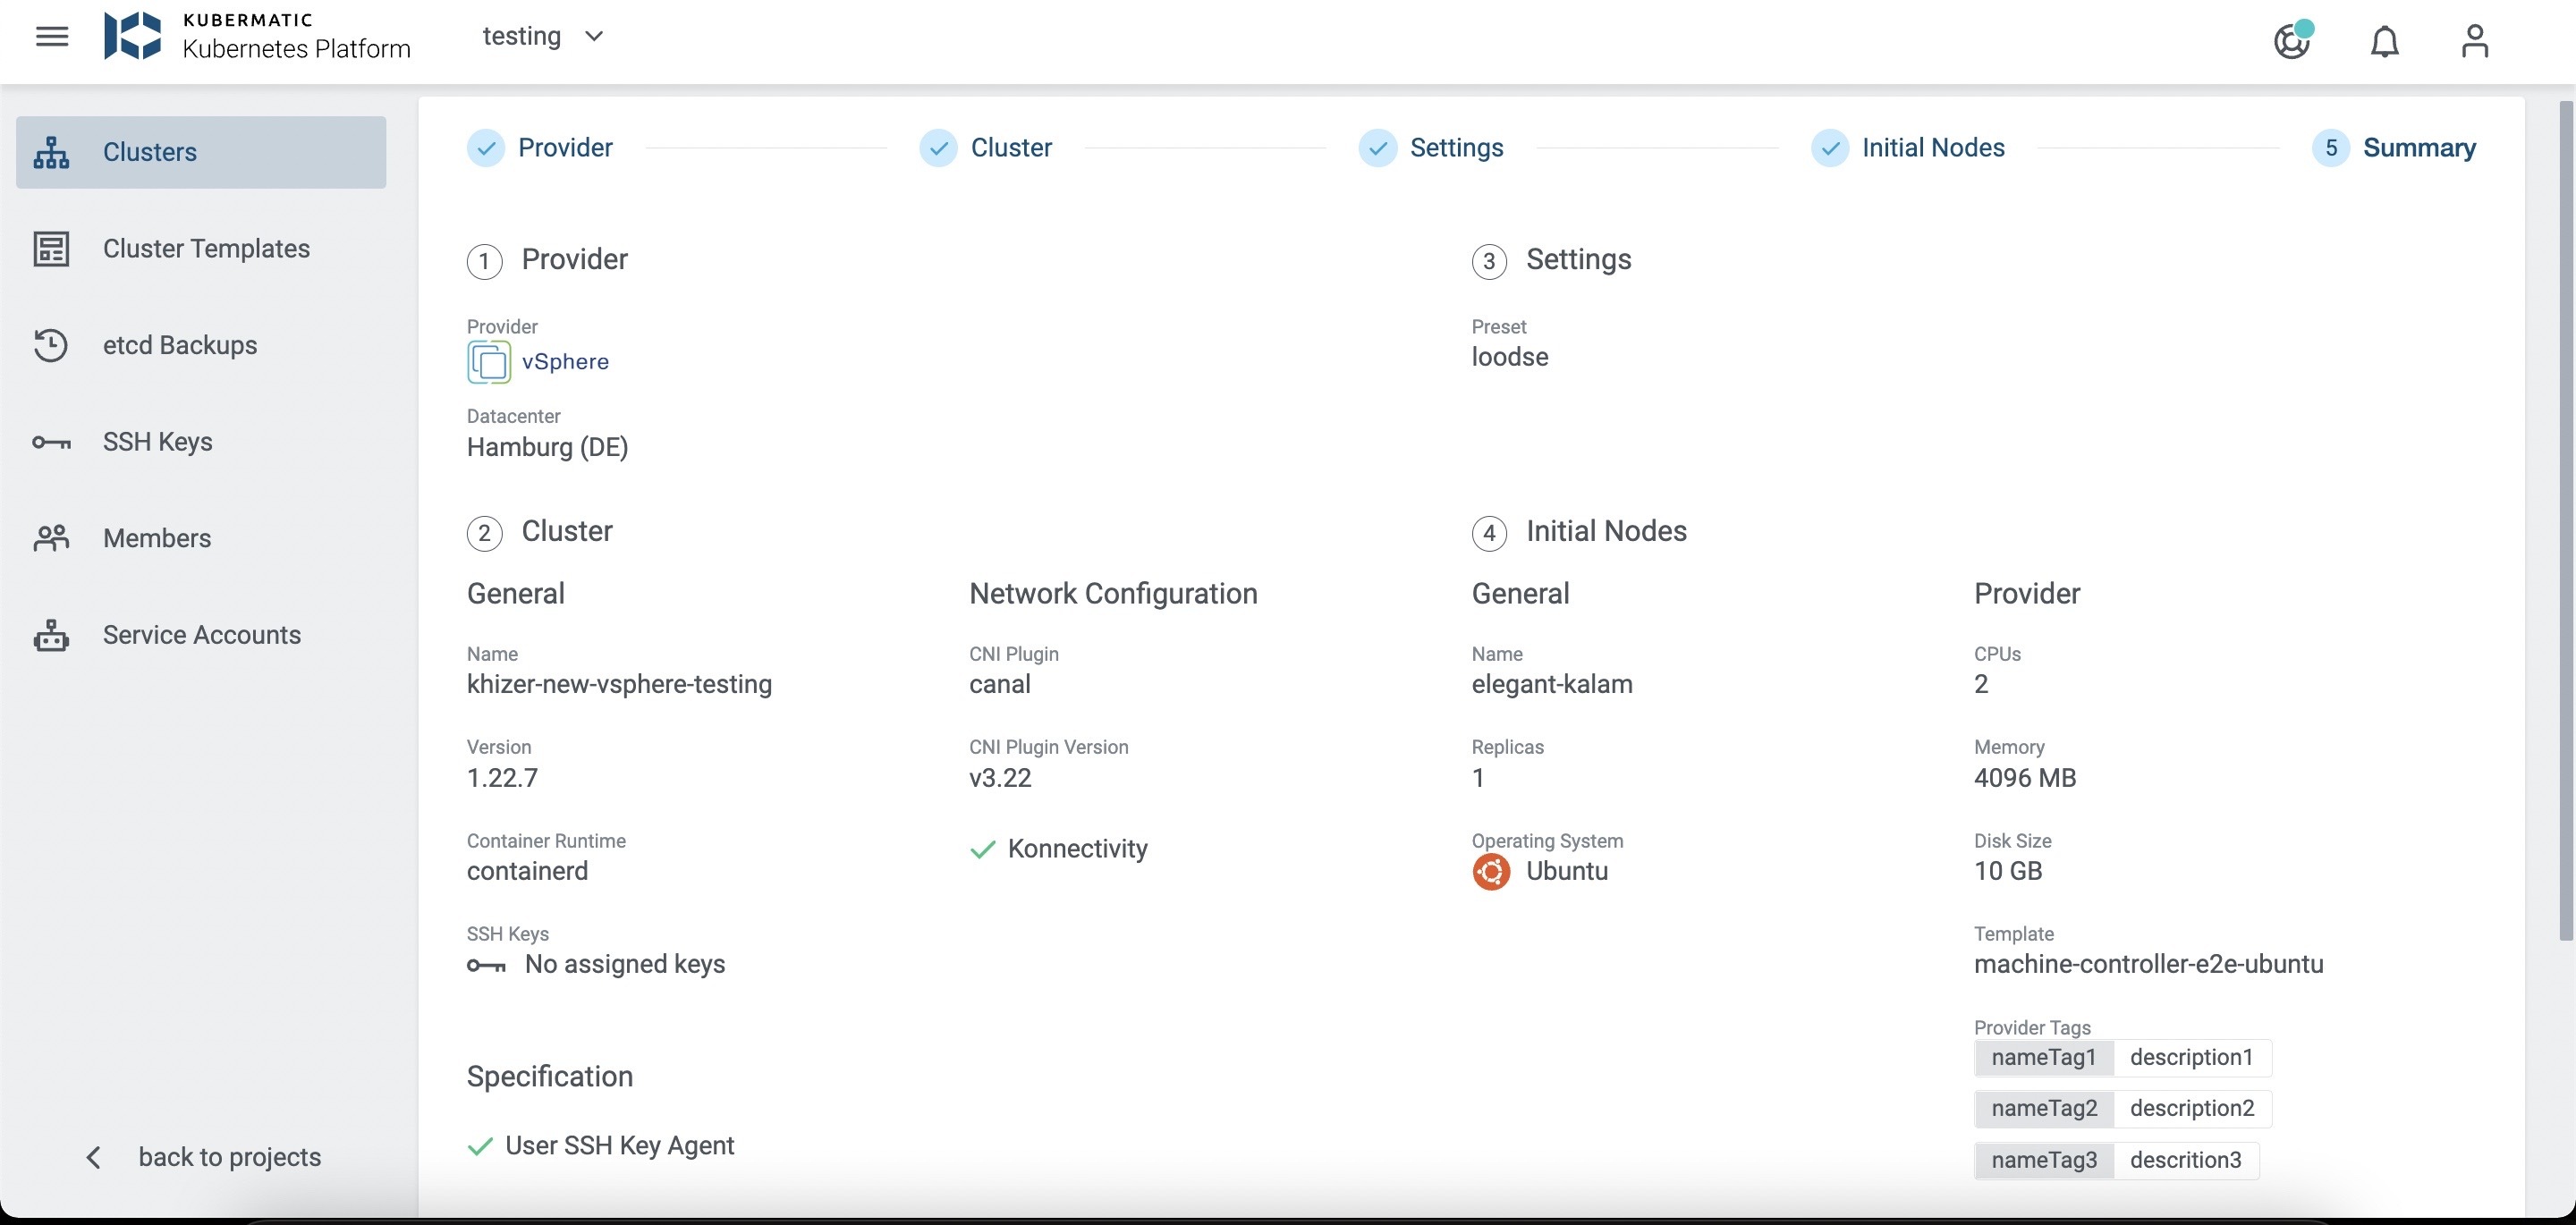
Task: Click the Provider step completion checkmark
Action: tap(485, 147)
